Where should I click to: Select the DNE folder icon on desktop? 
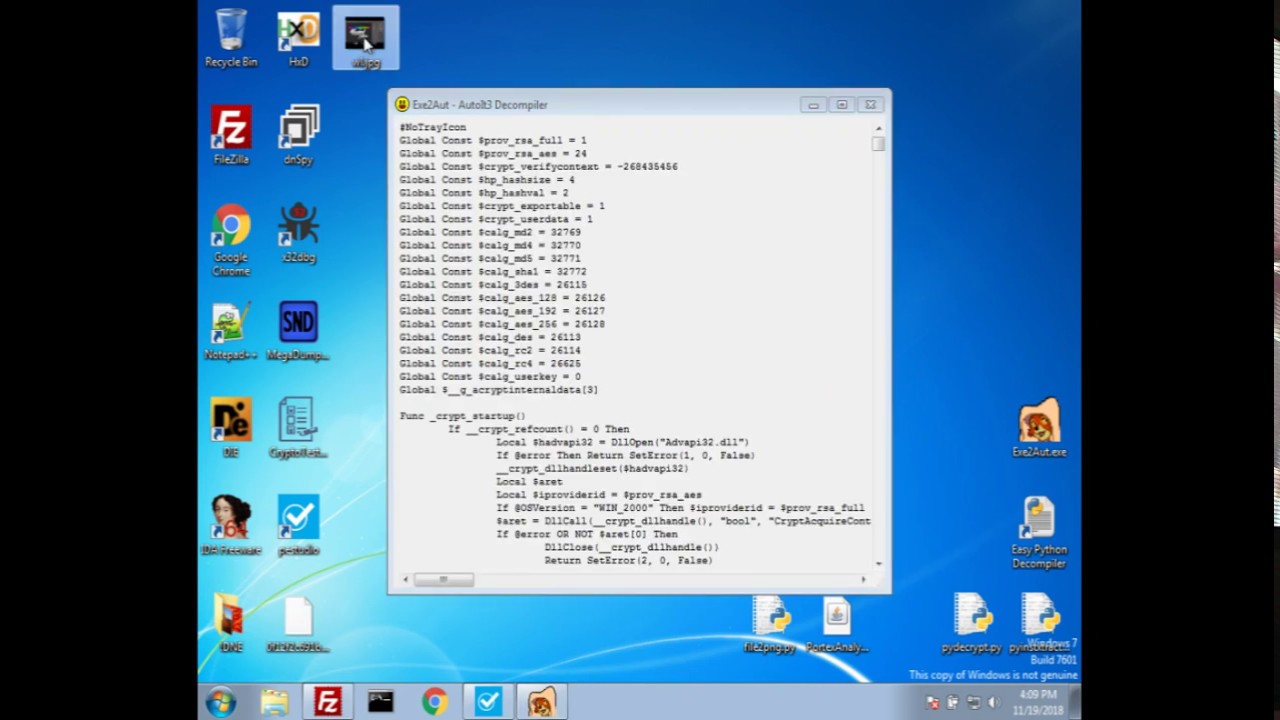click(x=231, y=624)
